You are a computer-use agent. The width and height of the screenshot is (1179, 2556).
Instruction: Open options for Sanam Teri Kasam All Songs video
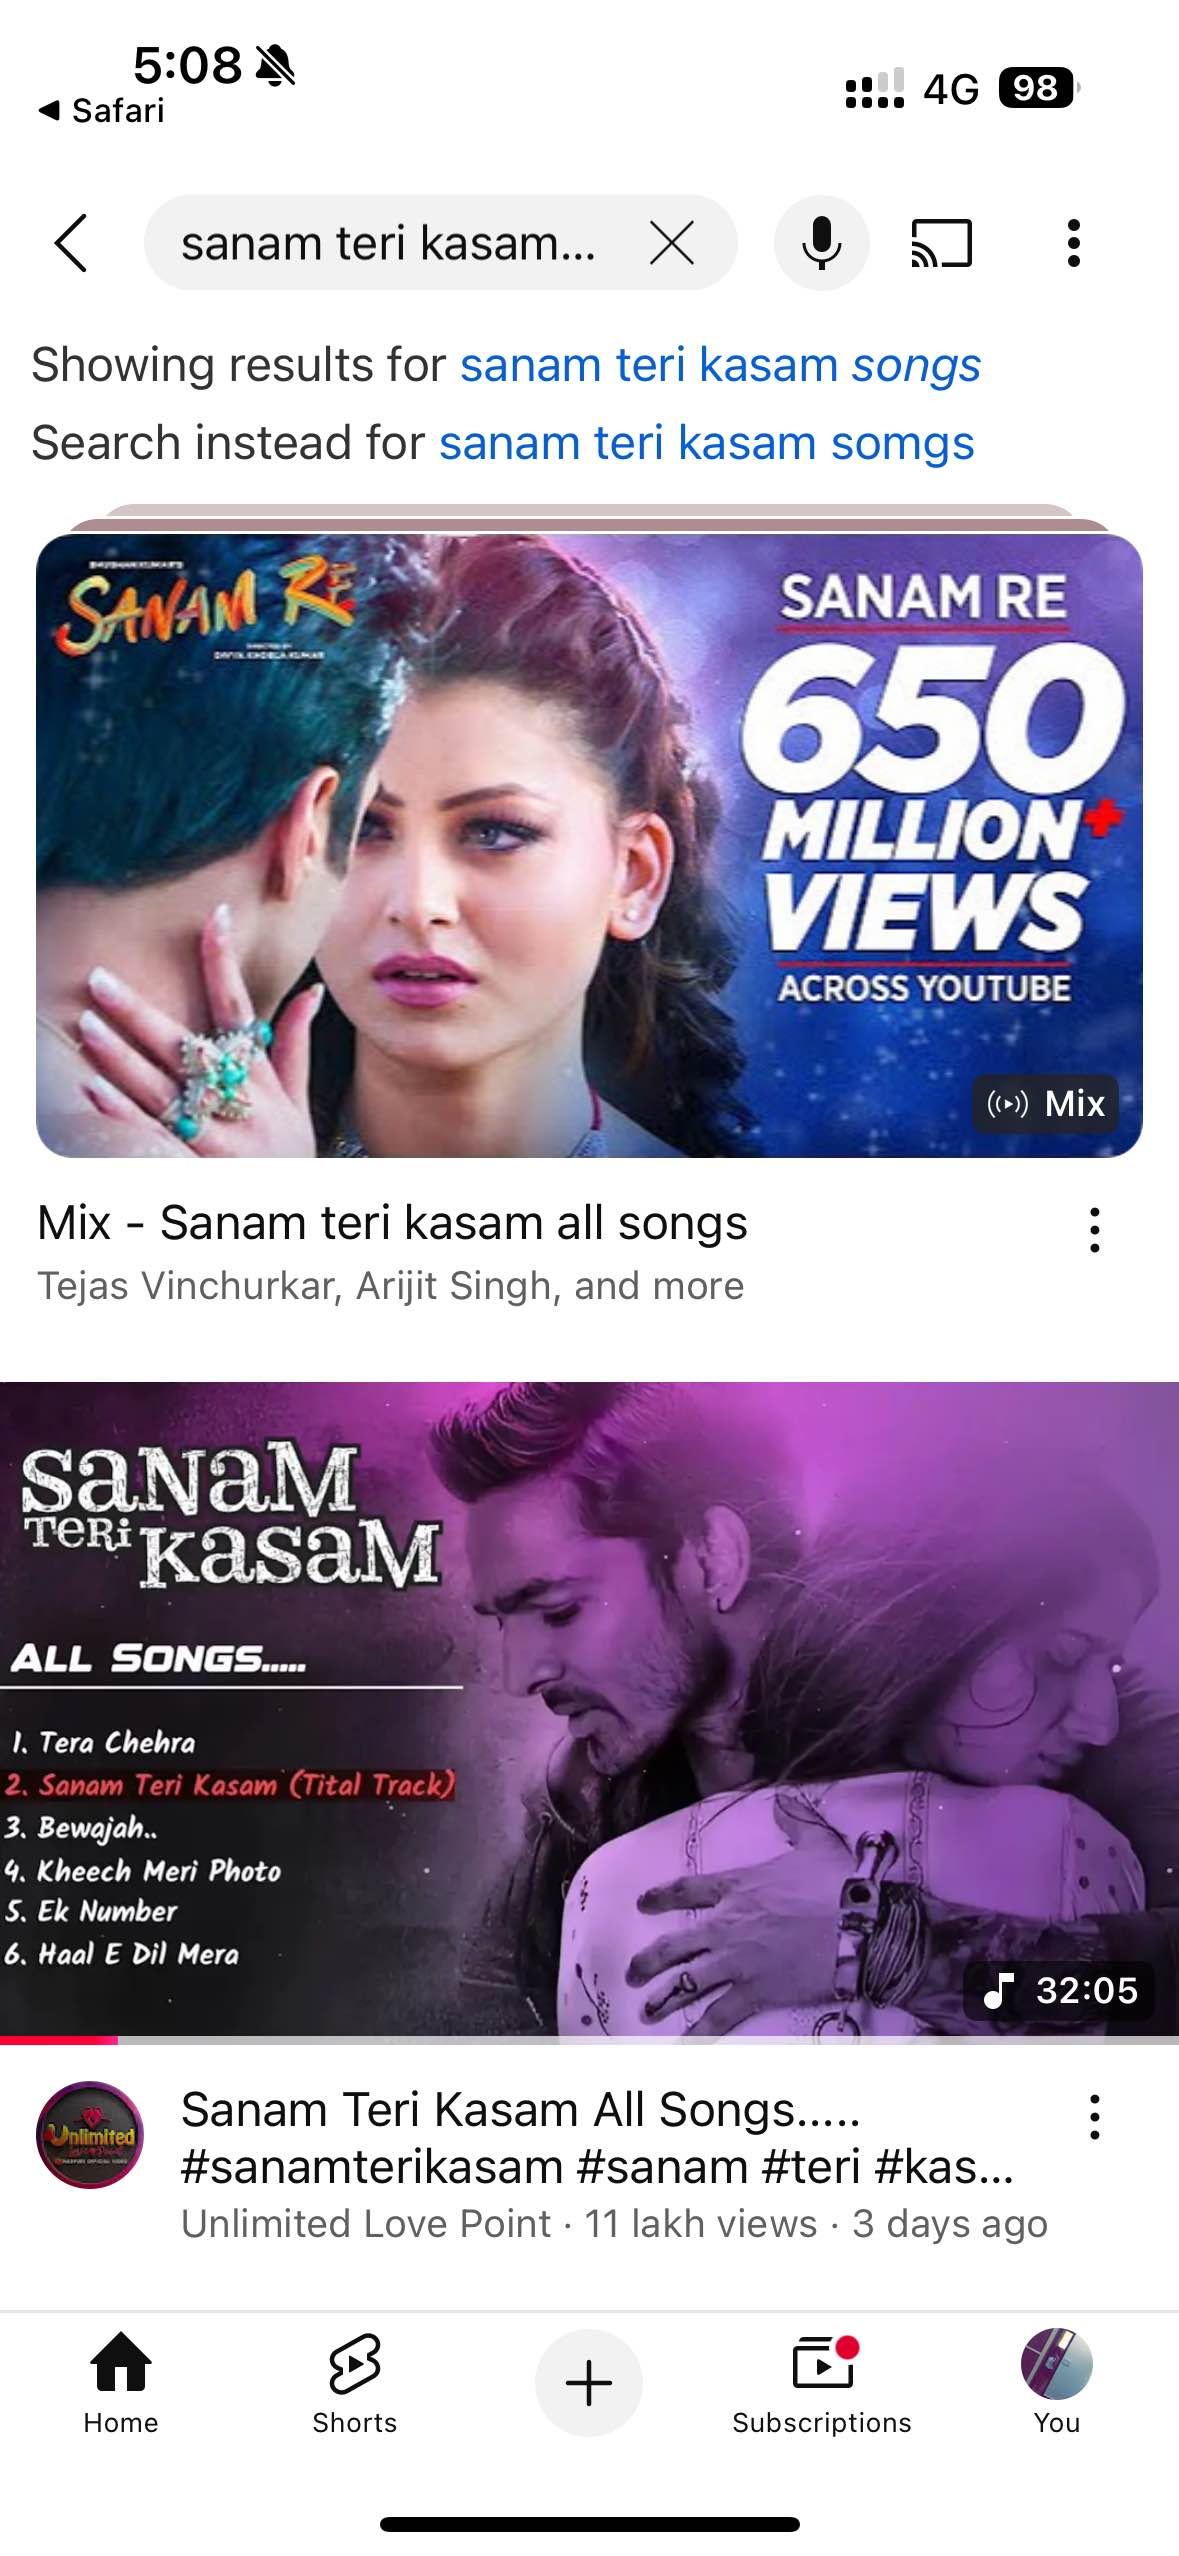click(1095, 2116)
